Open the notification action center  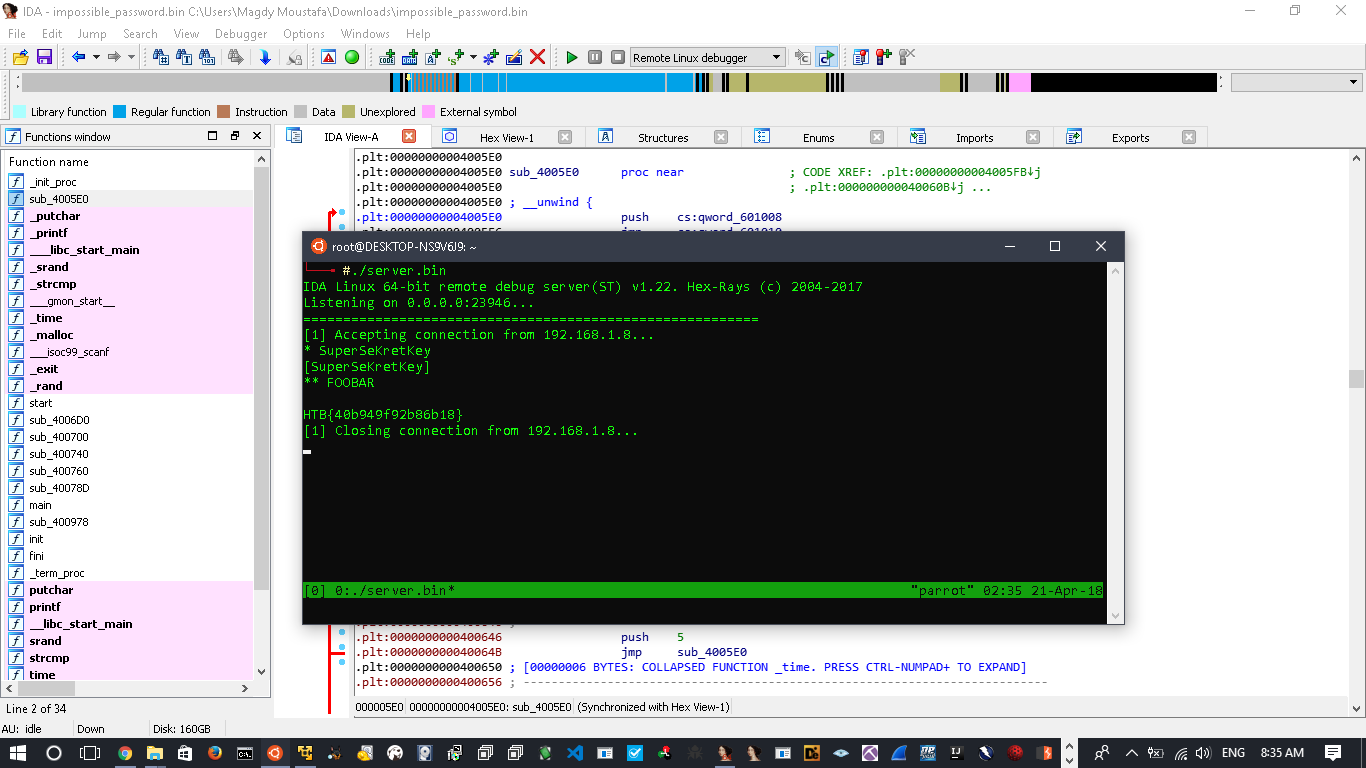click(x=1333, y=752)
